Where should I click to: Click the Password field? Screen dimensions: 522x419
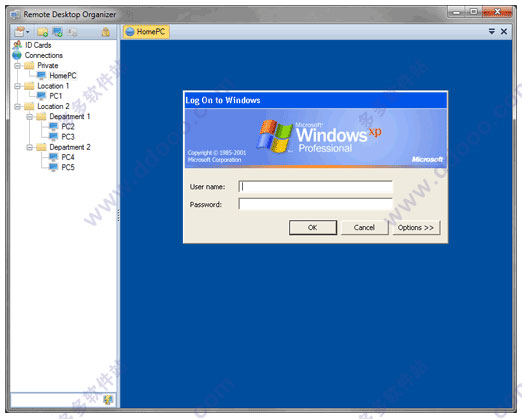click(315, 204)
